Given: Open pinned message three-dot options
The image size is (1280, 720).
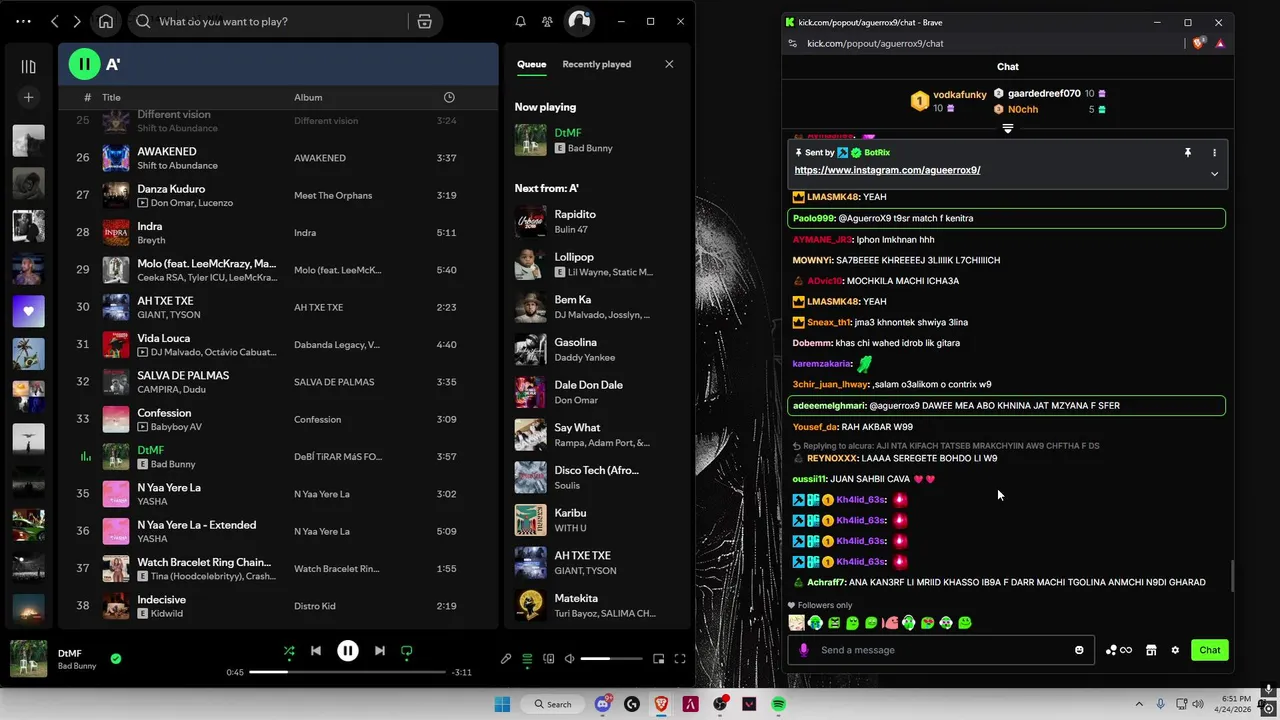Looking at the screenshot, I should [1214, 153].
